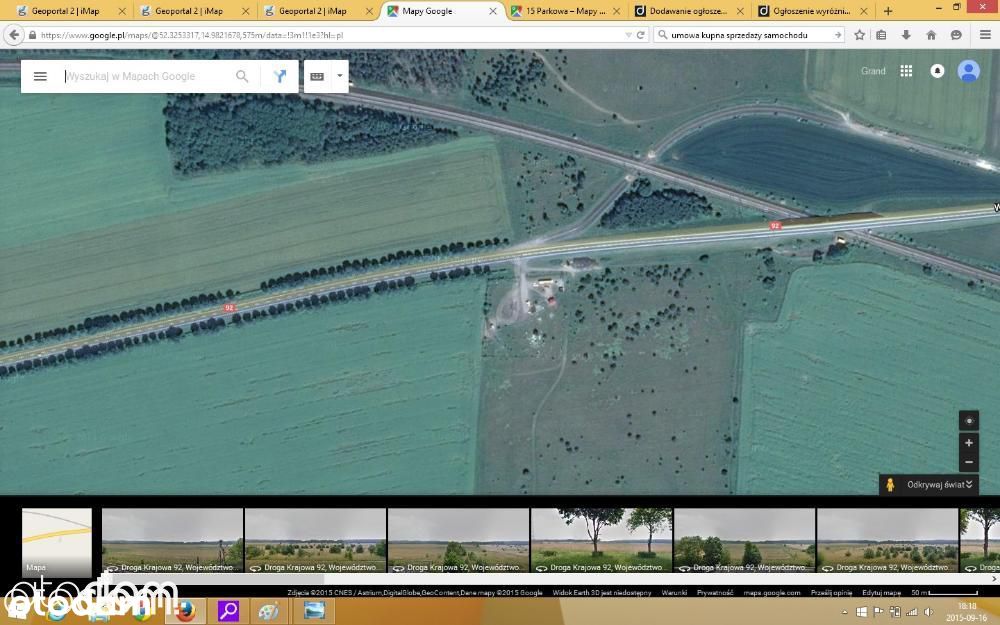The image size is (1000, 625).
Task: Submit search with the go arrow
Action: 837,35
